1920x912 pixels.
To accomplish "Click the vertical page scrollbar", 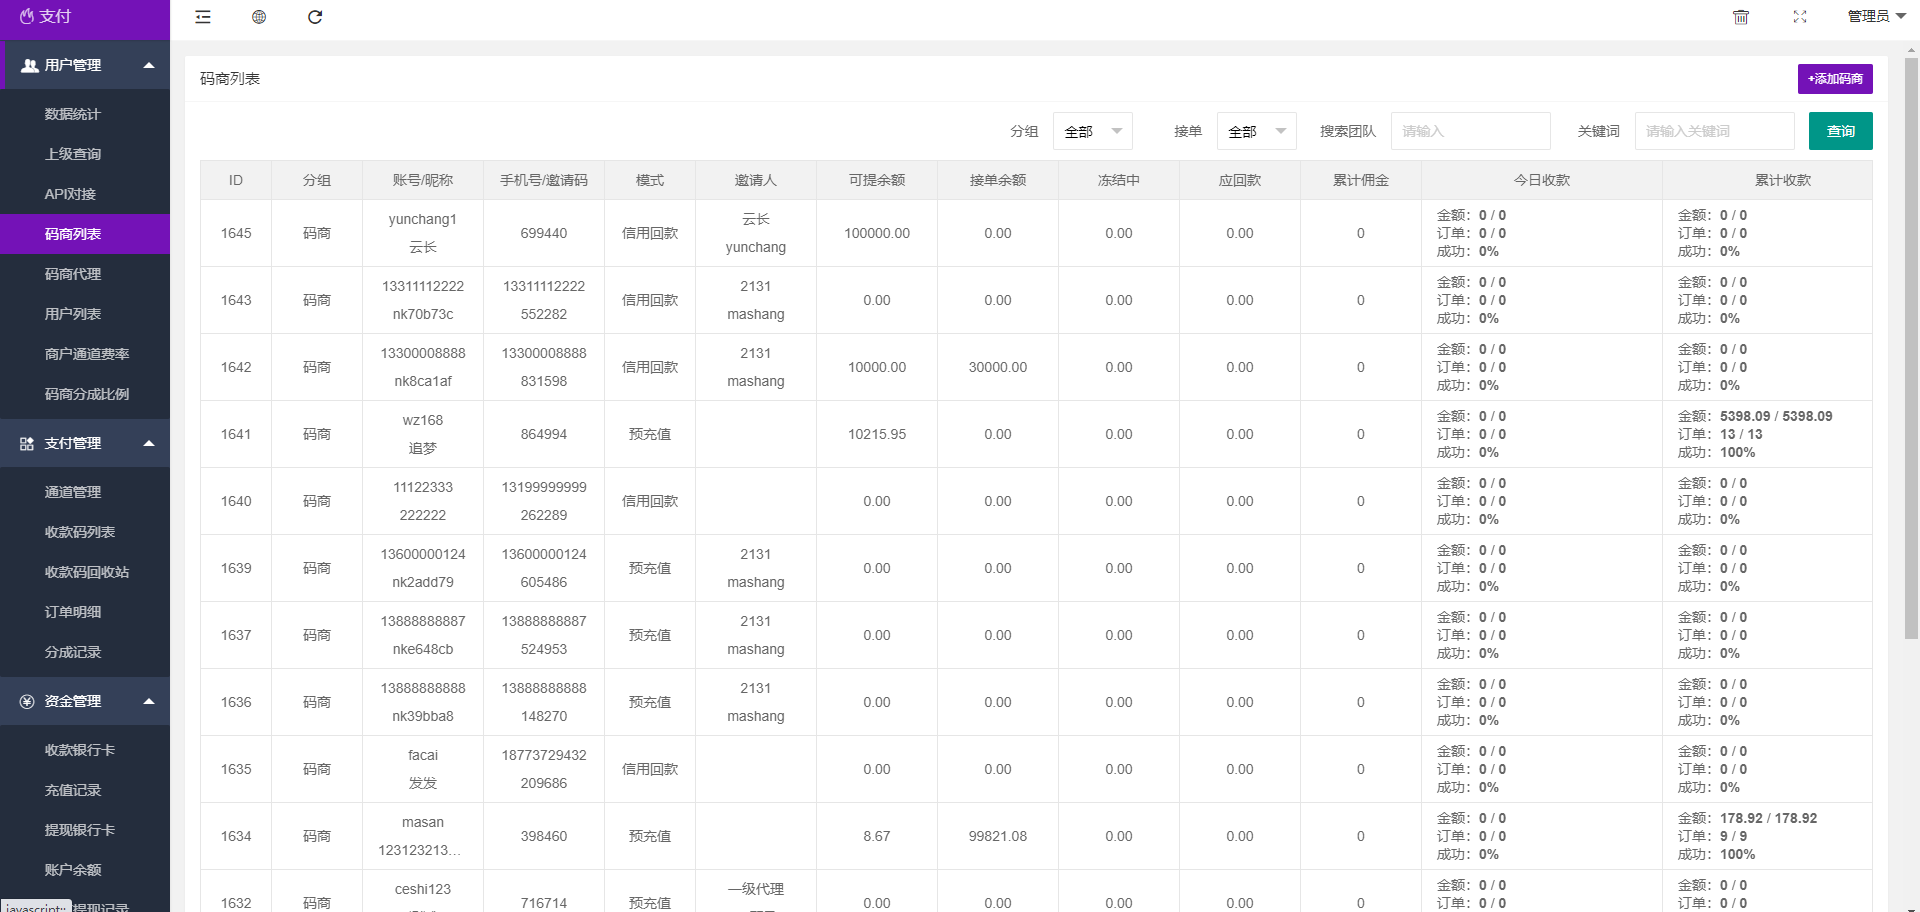I will click(x=1911, y=350).
